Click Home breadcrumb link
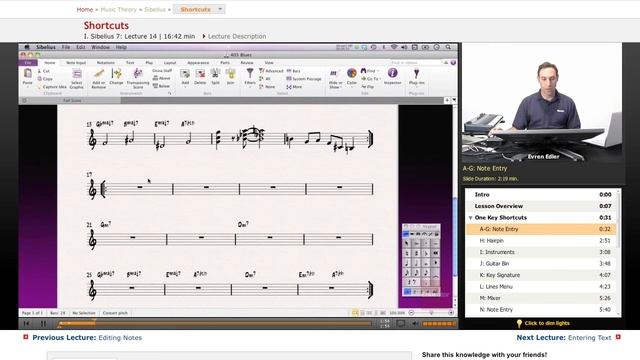The image size is (640, 360). pos(85,9)
